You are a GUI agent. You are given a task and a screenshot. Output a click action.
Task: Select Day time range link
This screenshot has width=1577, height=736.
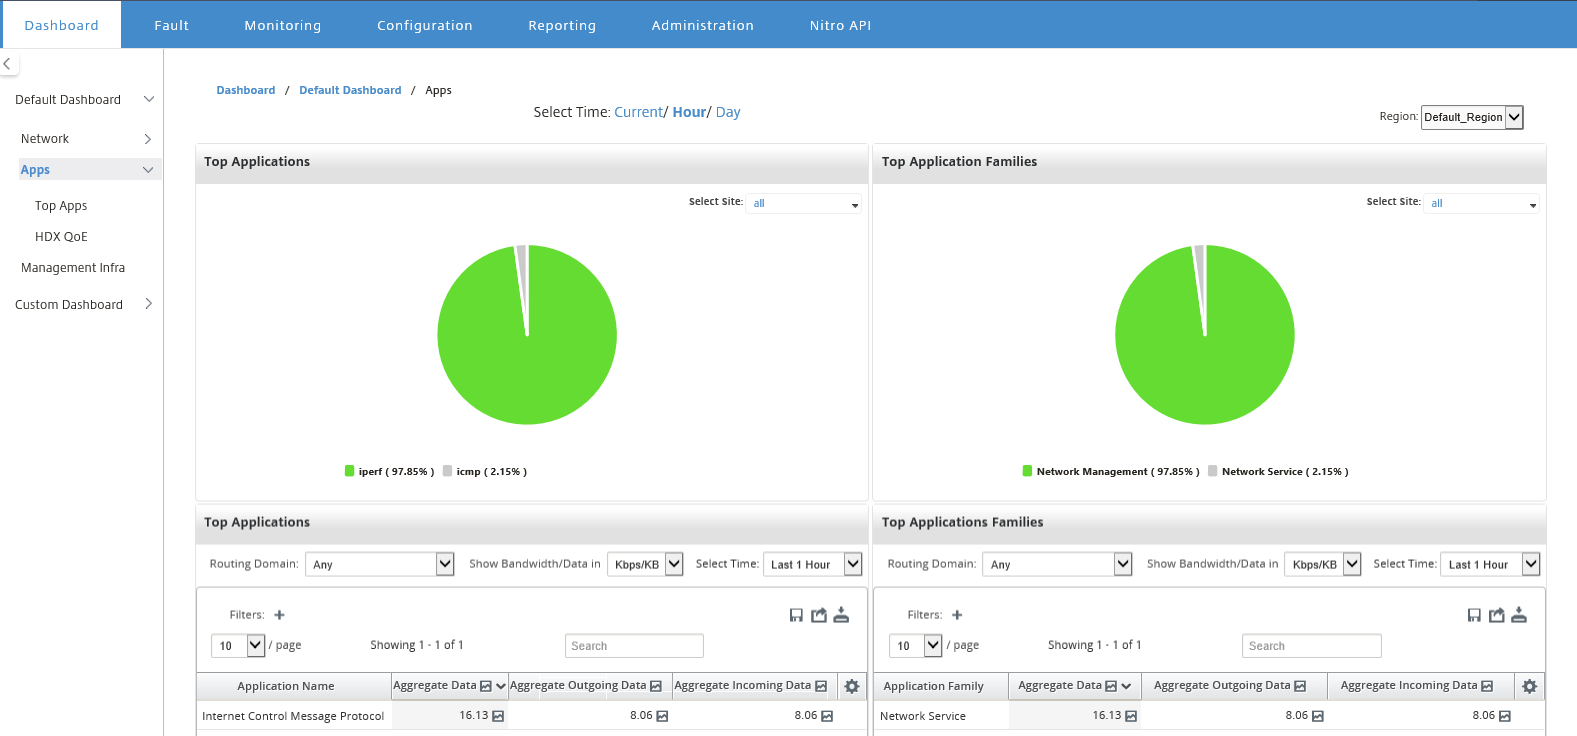coord(728,112)
